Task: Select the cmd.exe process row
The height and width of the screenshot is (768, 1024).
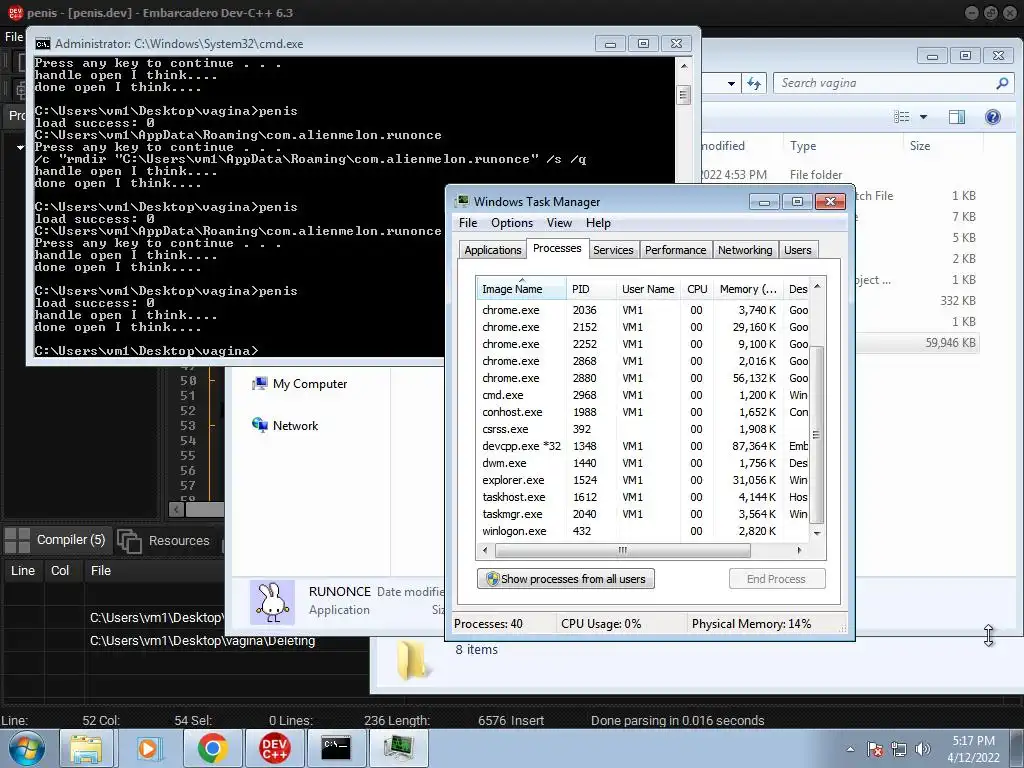Action: coord(643,395)
